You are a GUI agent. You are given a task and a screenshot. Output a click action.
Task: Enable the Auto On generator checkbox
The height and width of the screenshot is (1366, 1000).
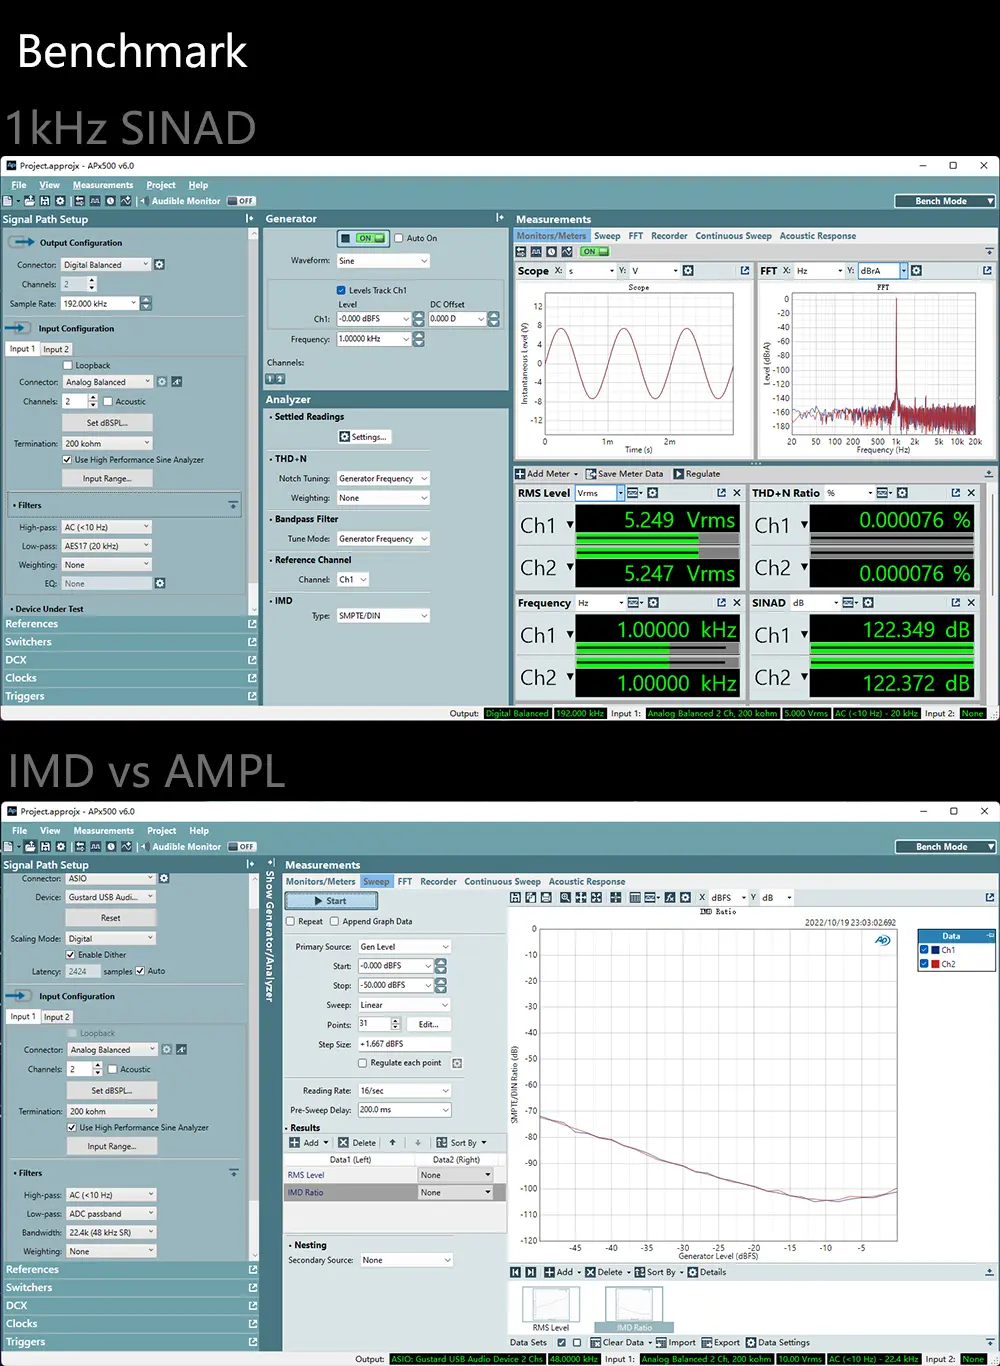click(399, 238)
